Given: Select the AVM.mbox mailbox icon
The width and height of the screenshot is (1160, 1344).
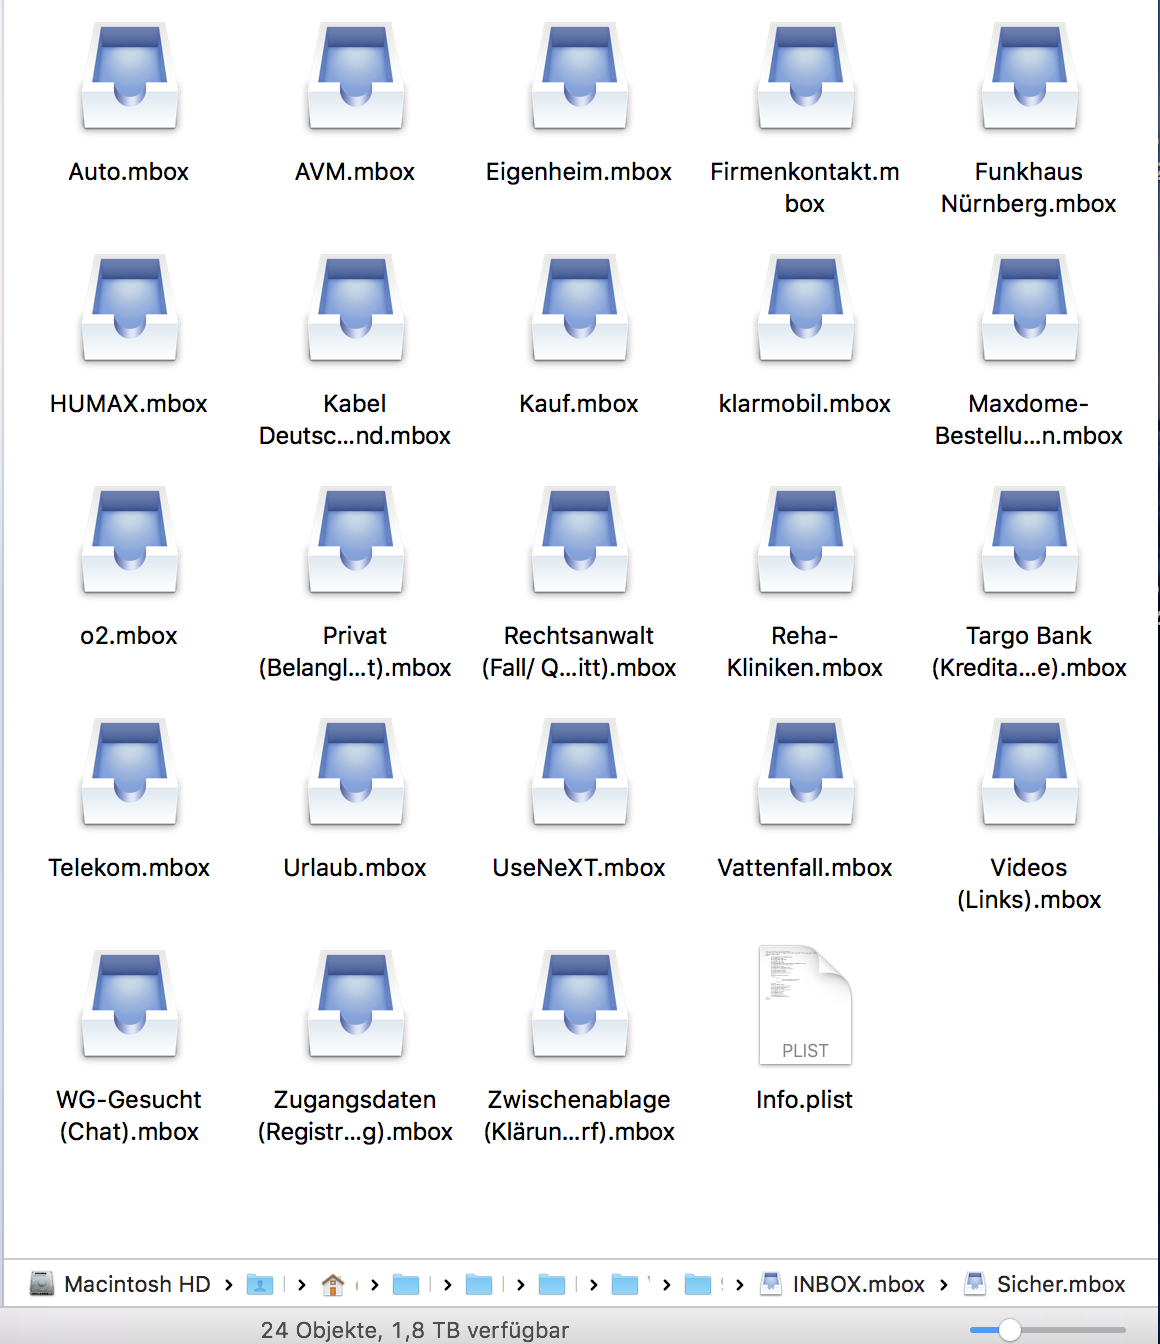Looking at the screenshot, I should pyautogui.click(x=356, y=78).
